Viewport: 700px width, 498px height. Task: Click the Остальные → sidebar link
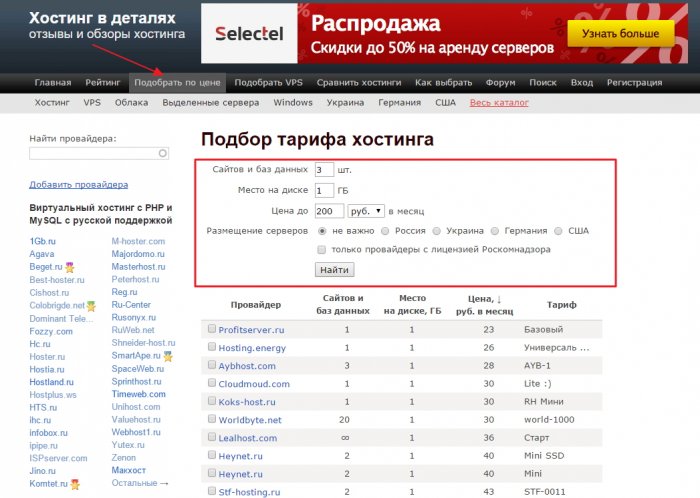click(140, 483)
